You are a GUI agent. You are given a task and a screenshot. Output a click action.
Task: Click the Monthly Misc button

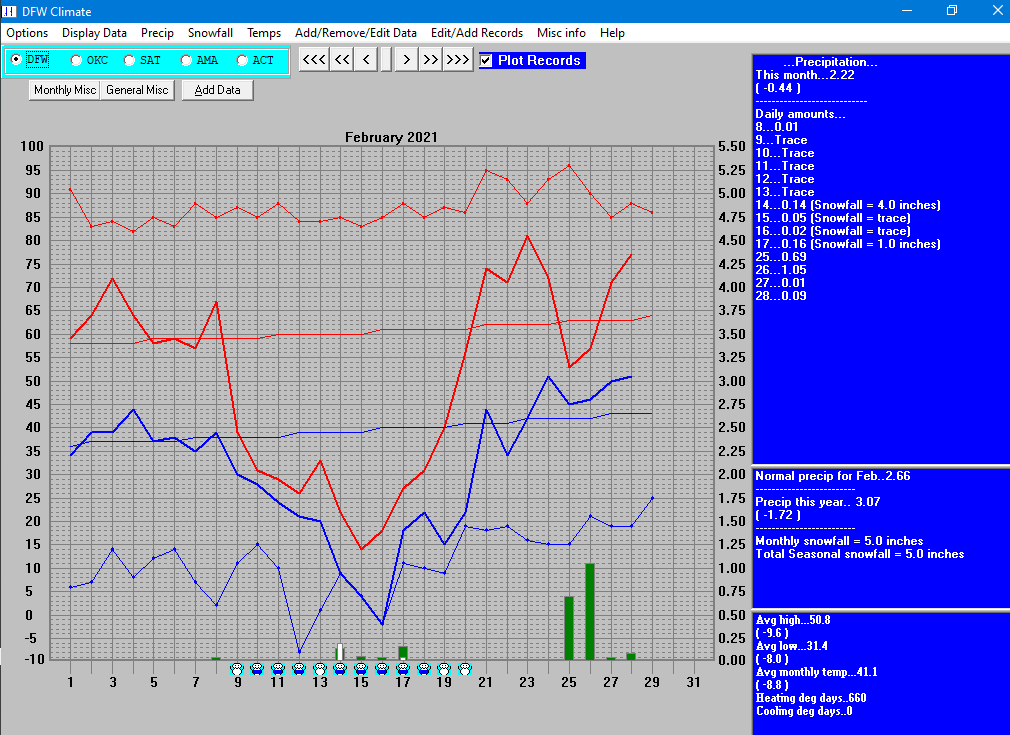point(64,90)
